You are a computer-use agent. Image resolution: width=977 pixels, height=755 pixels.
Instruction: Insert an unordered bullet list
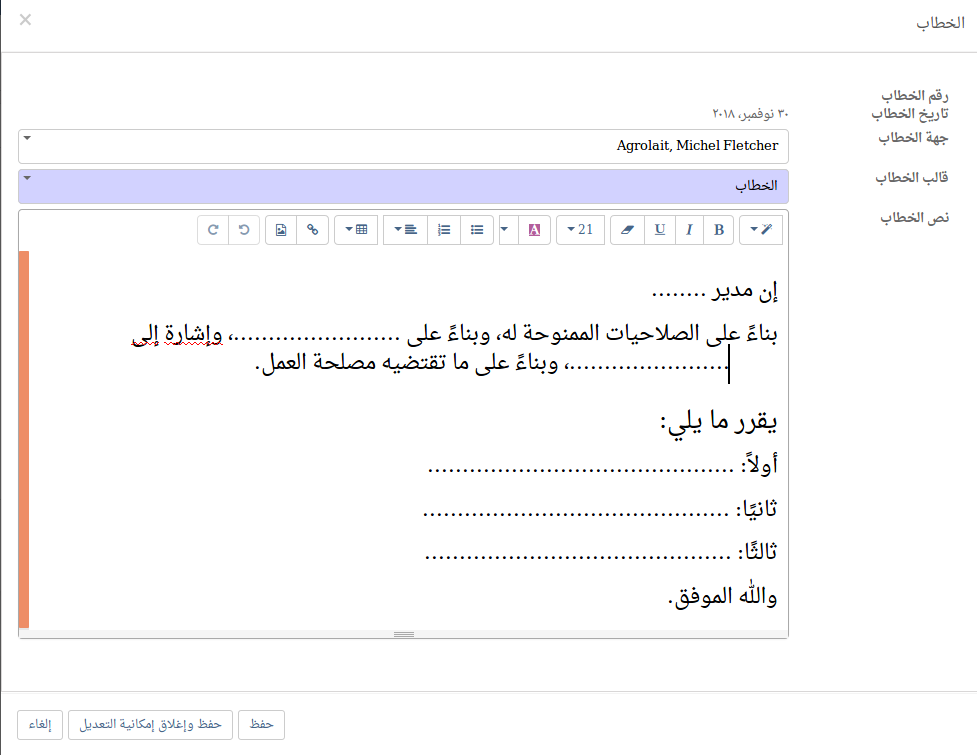[x=477, y=230]
